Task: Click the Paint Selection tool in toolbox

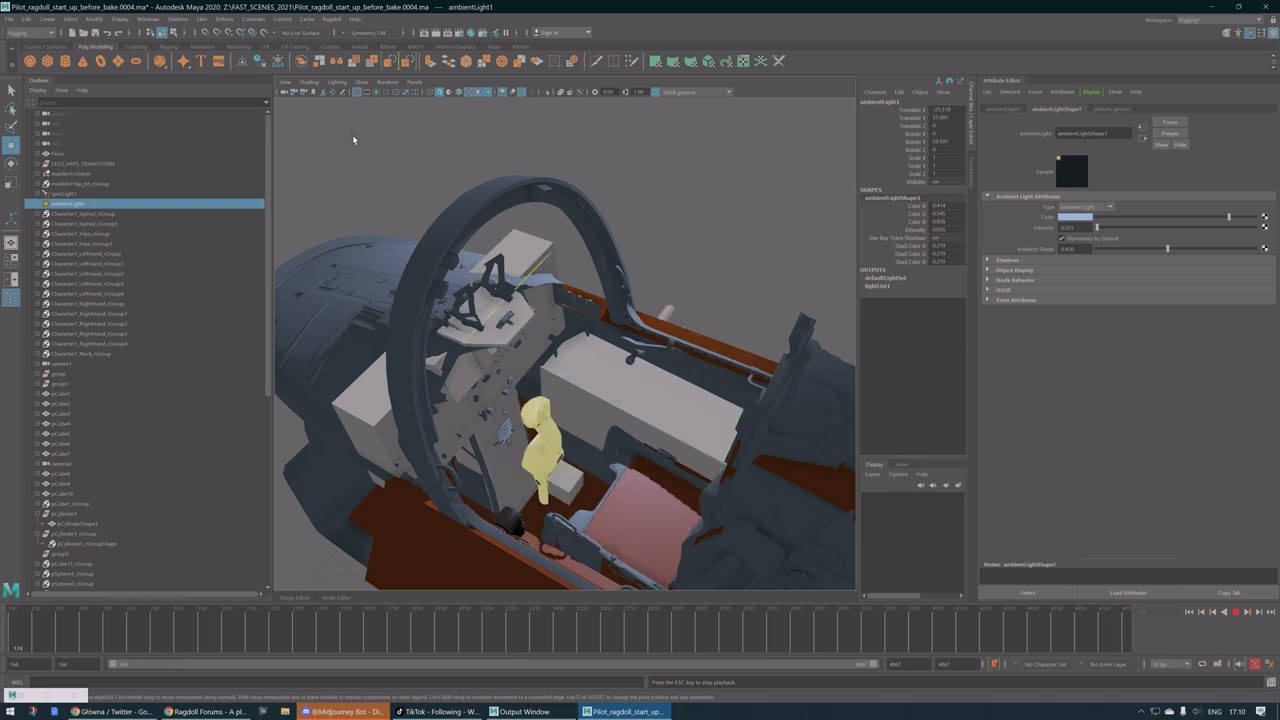Action: coord(11,127)
